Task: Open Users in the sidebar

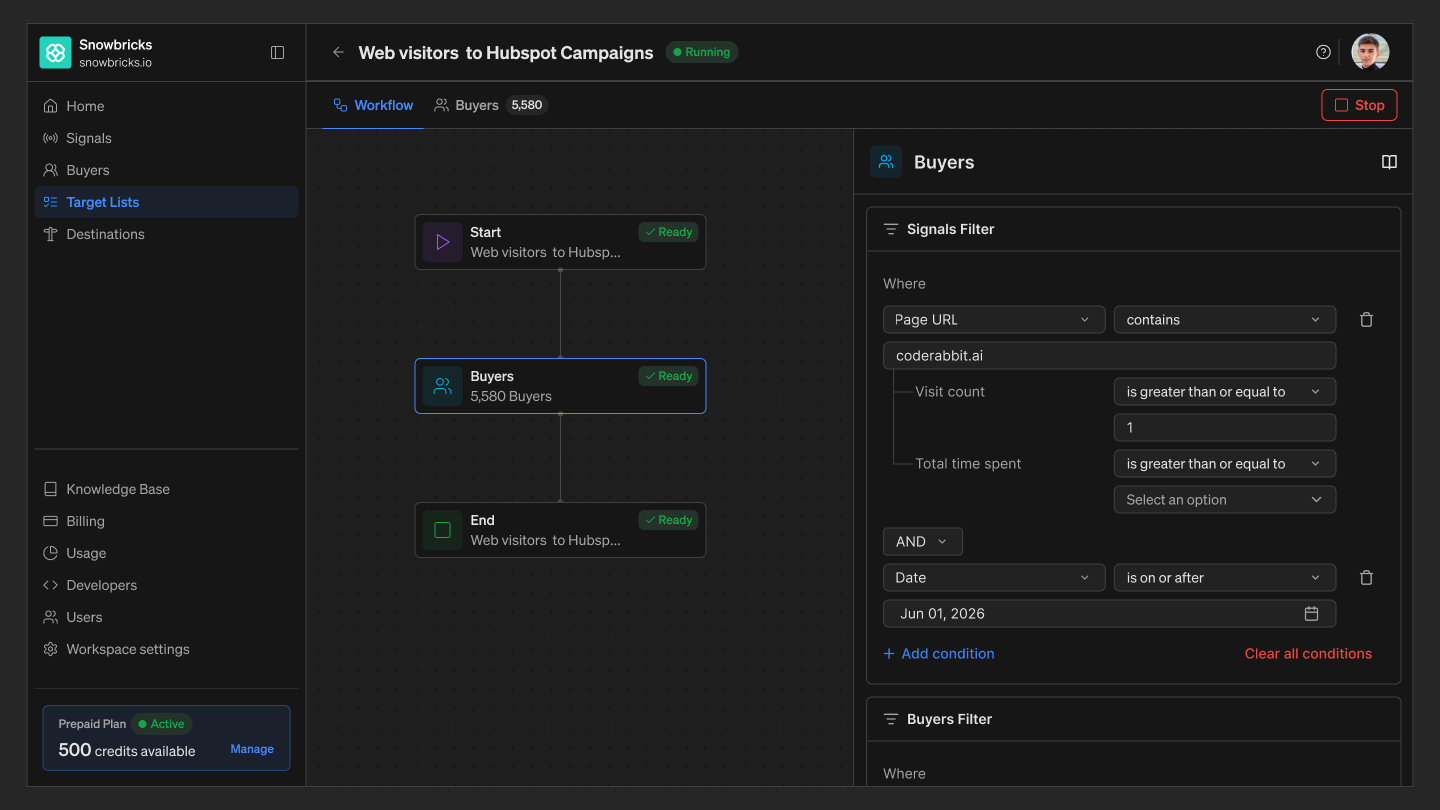Action: 166,617
